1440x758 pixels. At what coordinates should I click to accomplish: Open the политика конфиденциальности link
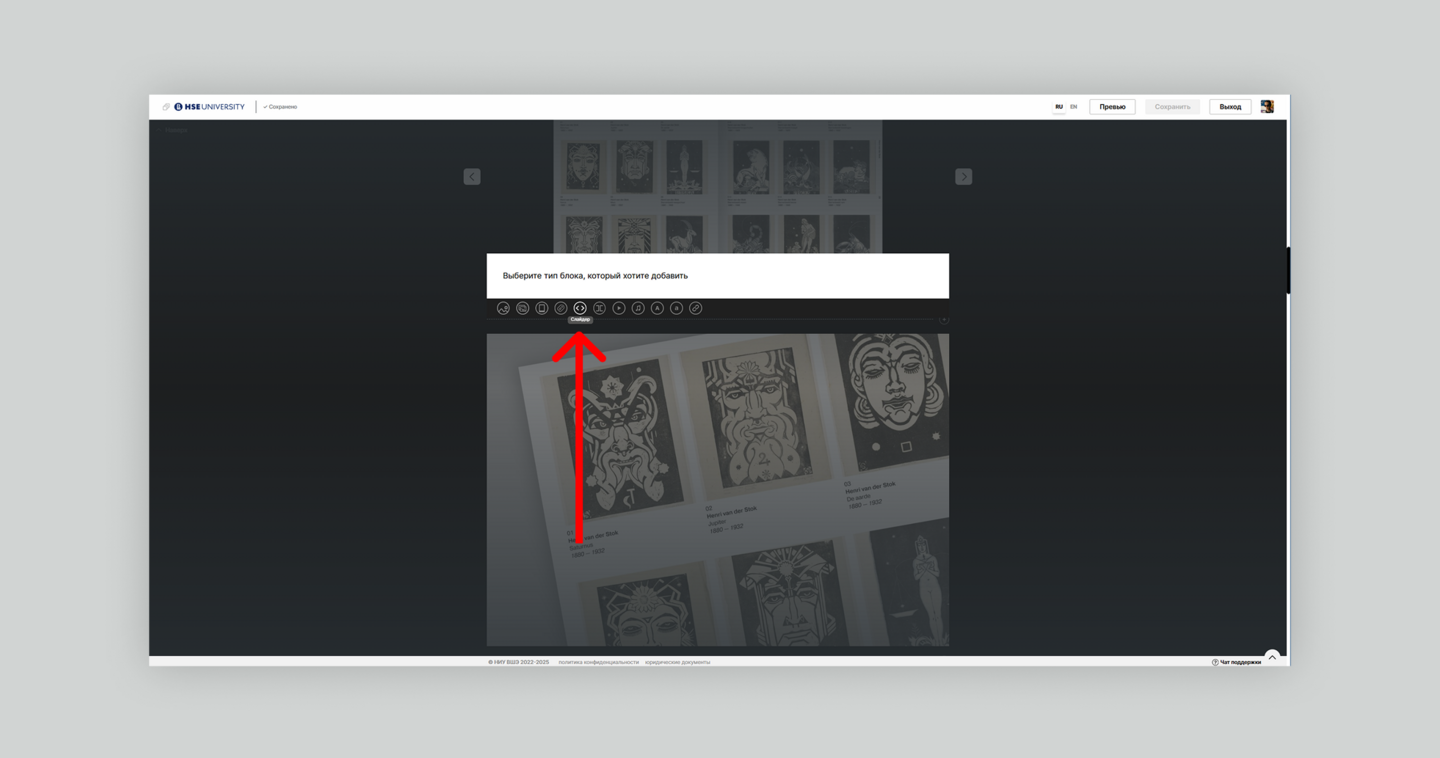click(598, 662)
